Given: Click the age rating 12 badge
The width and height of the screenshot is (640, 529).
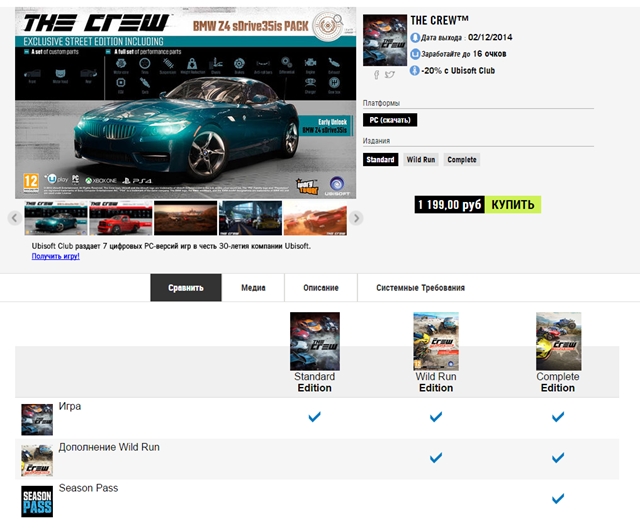Looking at the screenshot, I should coord(31,182).
